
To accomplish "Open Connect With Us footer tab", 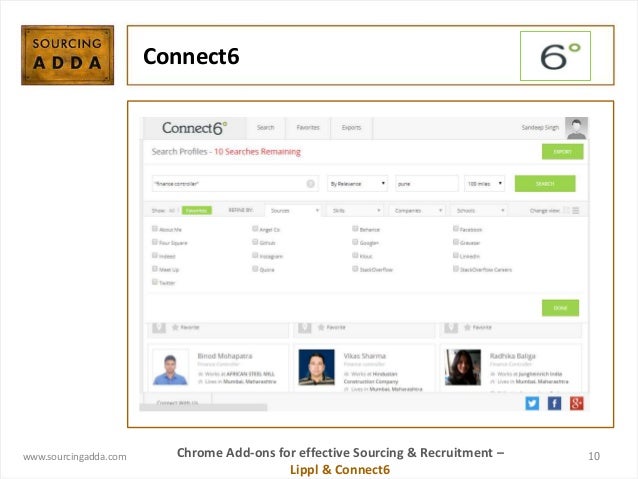I will pos(177,400).
